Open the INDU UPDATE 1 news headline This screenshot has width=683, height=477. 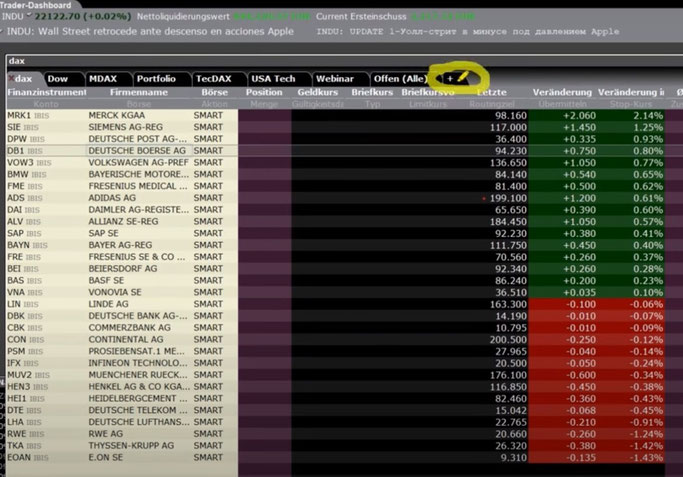468,31
